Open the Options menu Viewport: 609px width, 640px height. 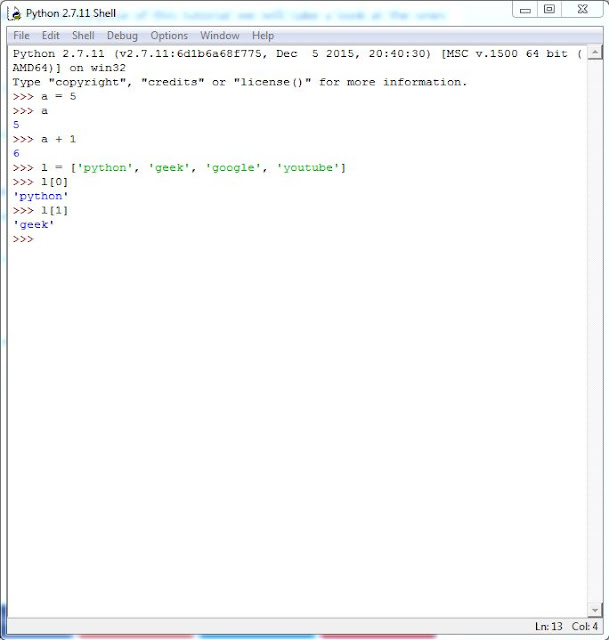pos(169,36)
